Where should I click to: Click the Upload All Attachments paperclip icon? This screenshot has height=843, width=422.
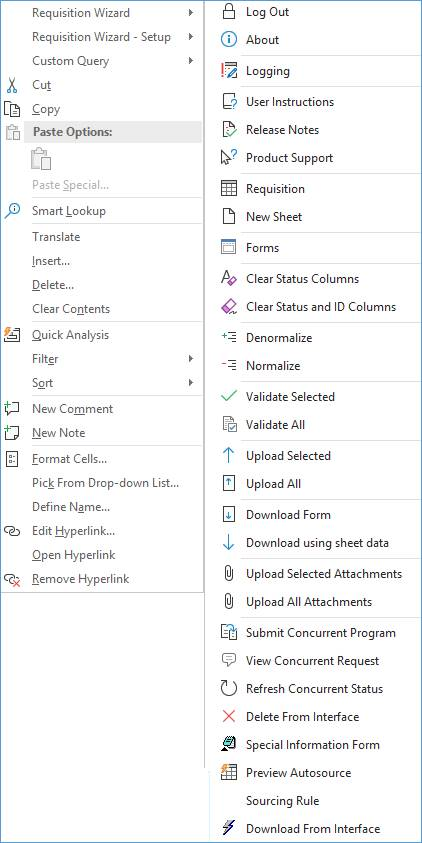pos(228,602)
